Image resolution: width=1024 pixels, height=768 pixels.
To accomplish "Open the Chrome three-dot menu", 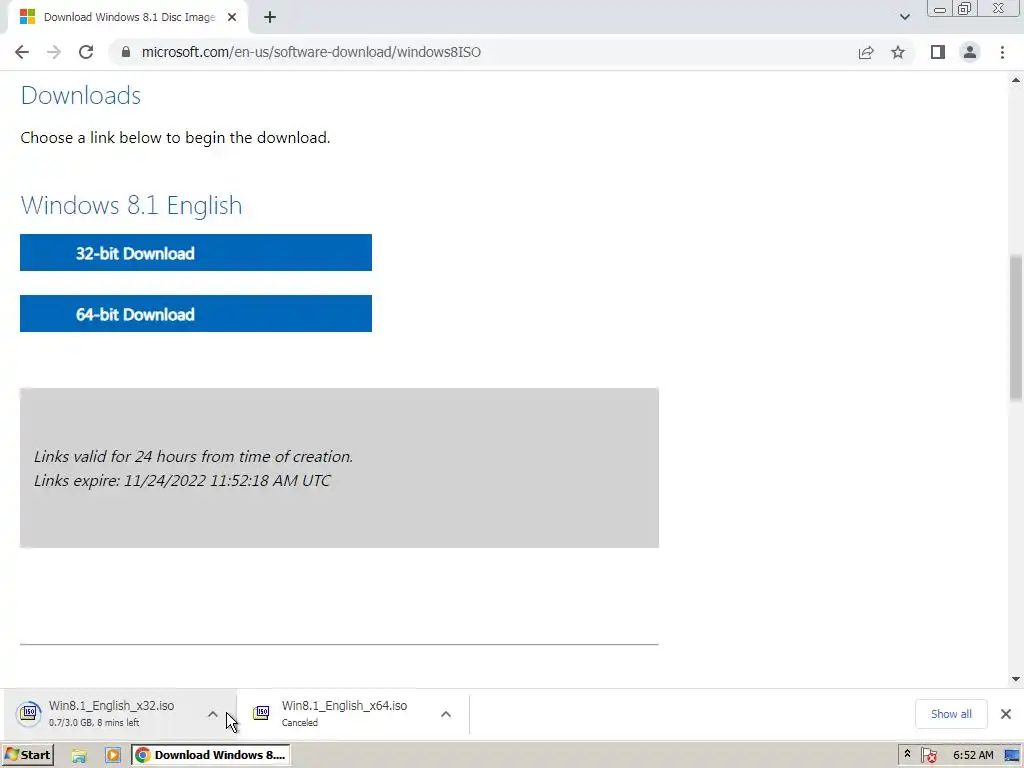I will coord(1002,52).
